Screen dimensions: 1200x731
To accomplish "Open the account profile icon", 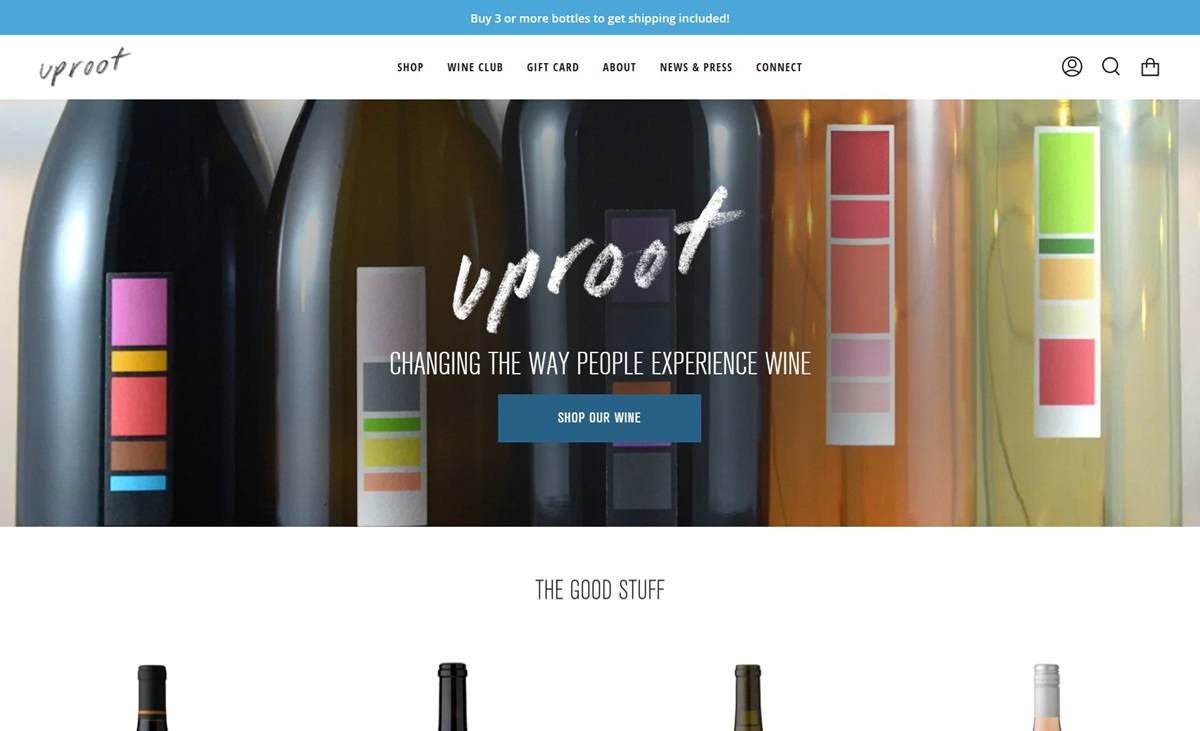I will (x=1072, y=67).
